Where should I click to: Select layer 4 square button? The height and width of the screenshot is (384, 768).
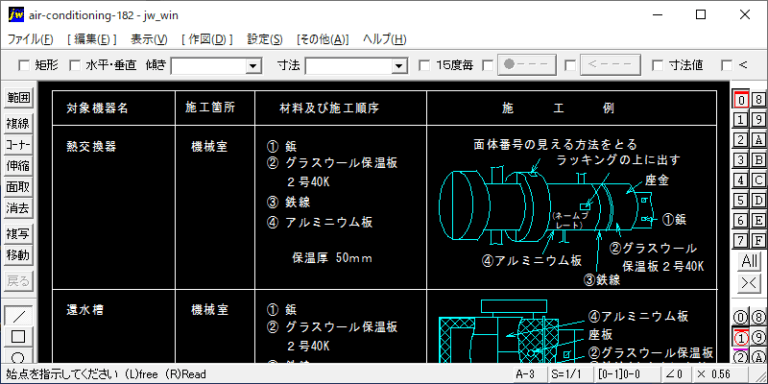[741, 180]
